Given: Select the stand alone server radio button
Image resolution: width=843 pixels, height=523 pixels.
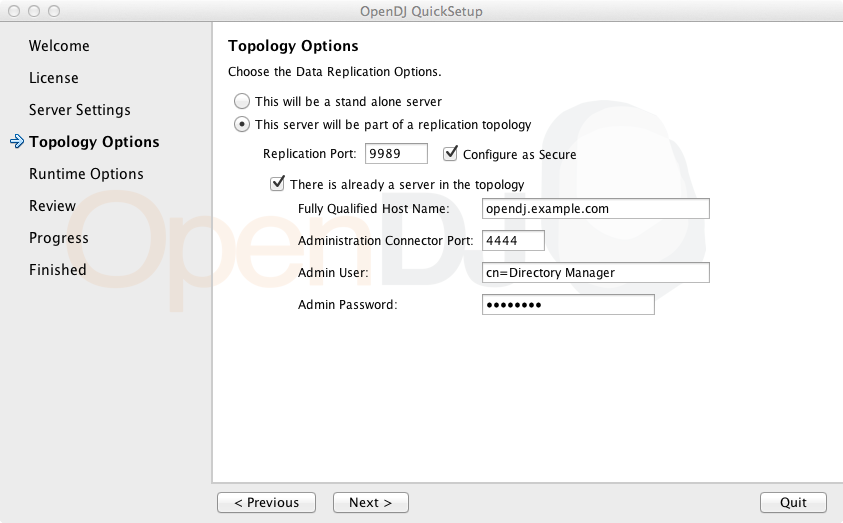Looking at the screenshot, I should (x=242, y=101).
